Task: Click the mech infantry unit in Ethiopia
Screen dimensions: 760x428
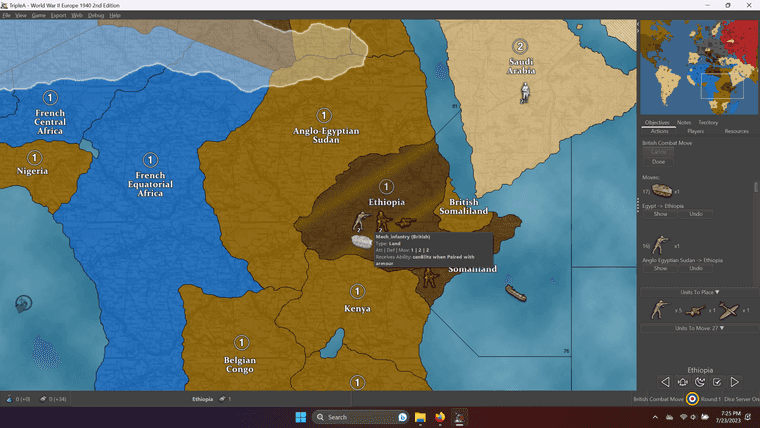Action: [x=361, y=241]
